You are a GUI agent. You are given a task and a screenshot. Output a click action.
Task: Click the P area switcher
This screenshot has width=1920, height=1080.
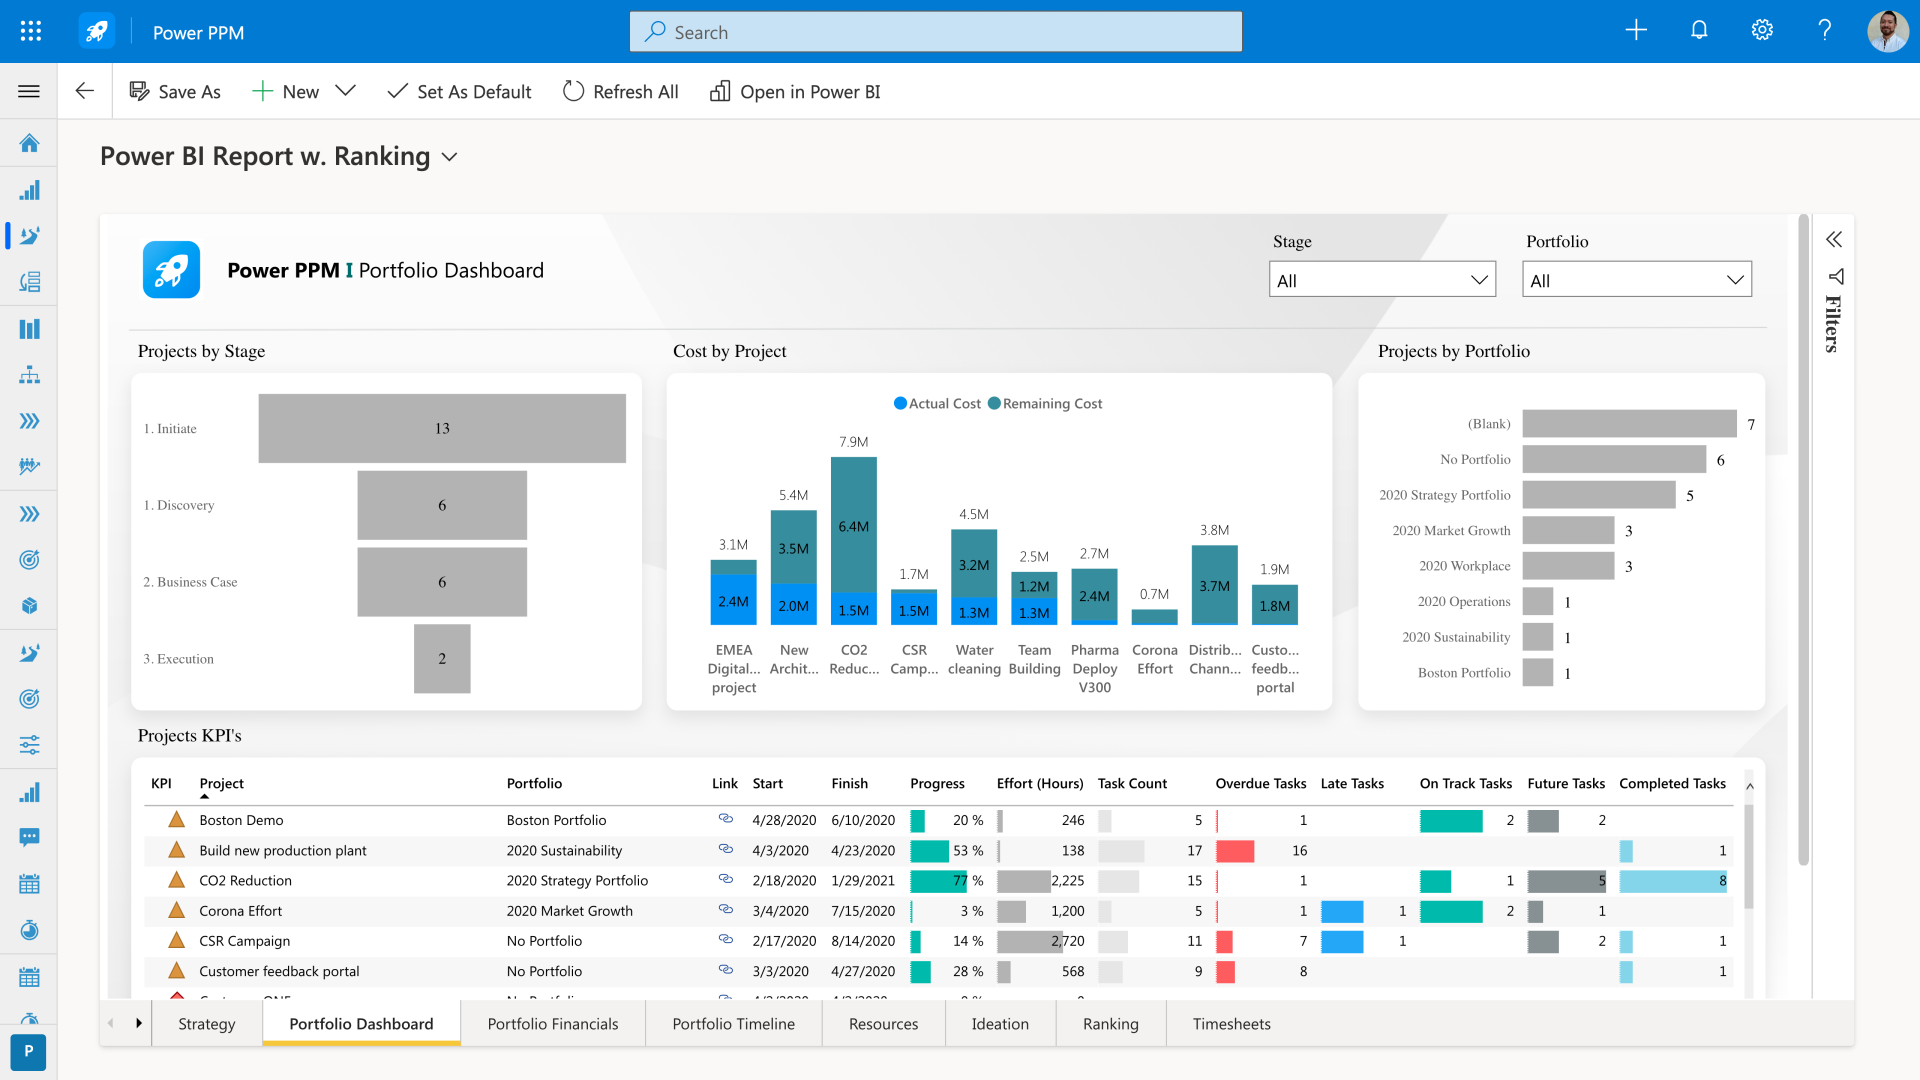28,1051
